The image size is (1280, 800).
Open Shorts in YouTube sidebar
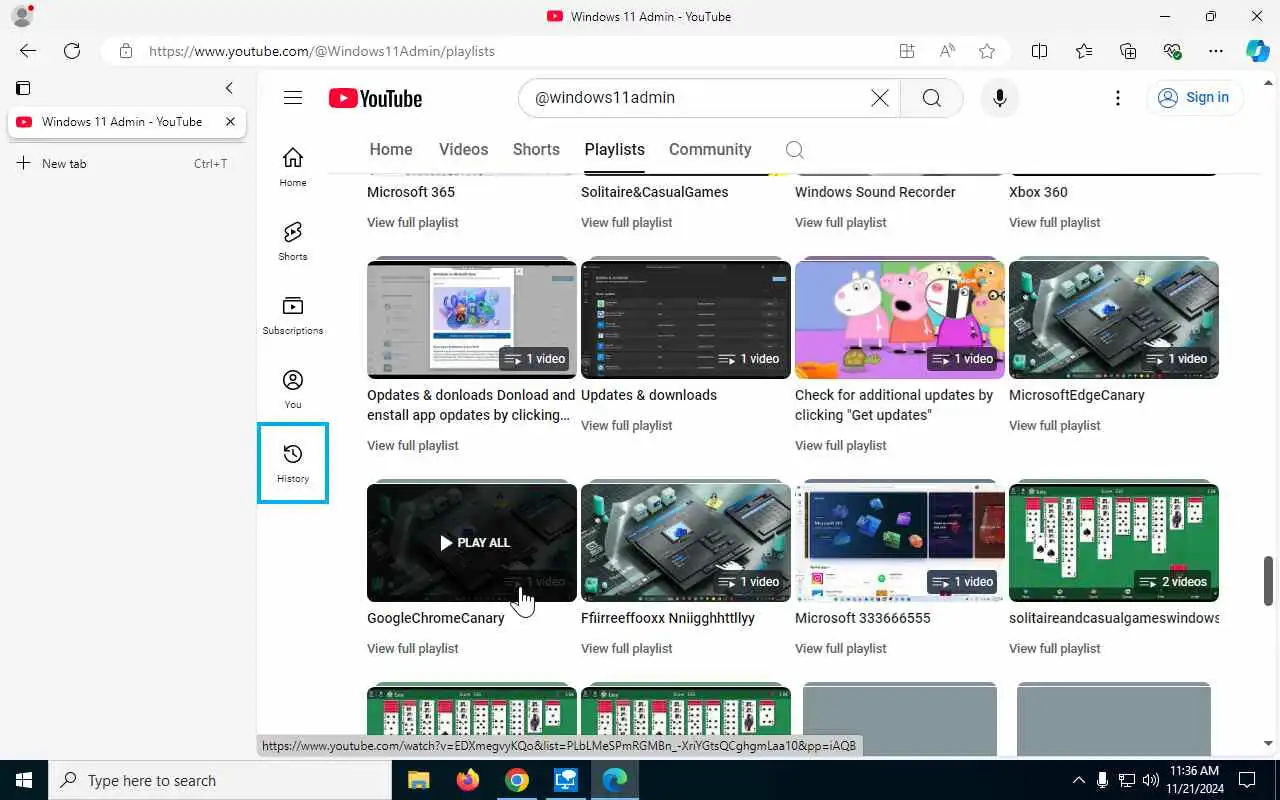[293, 241]
